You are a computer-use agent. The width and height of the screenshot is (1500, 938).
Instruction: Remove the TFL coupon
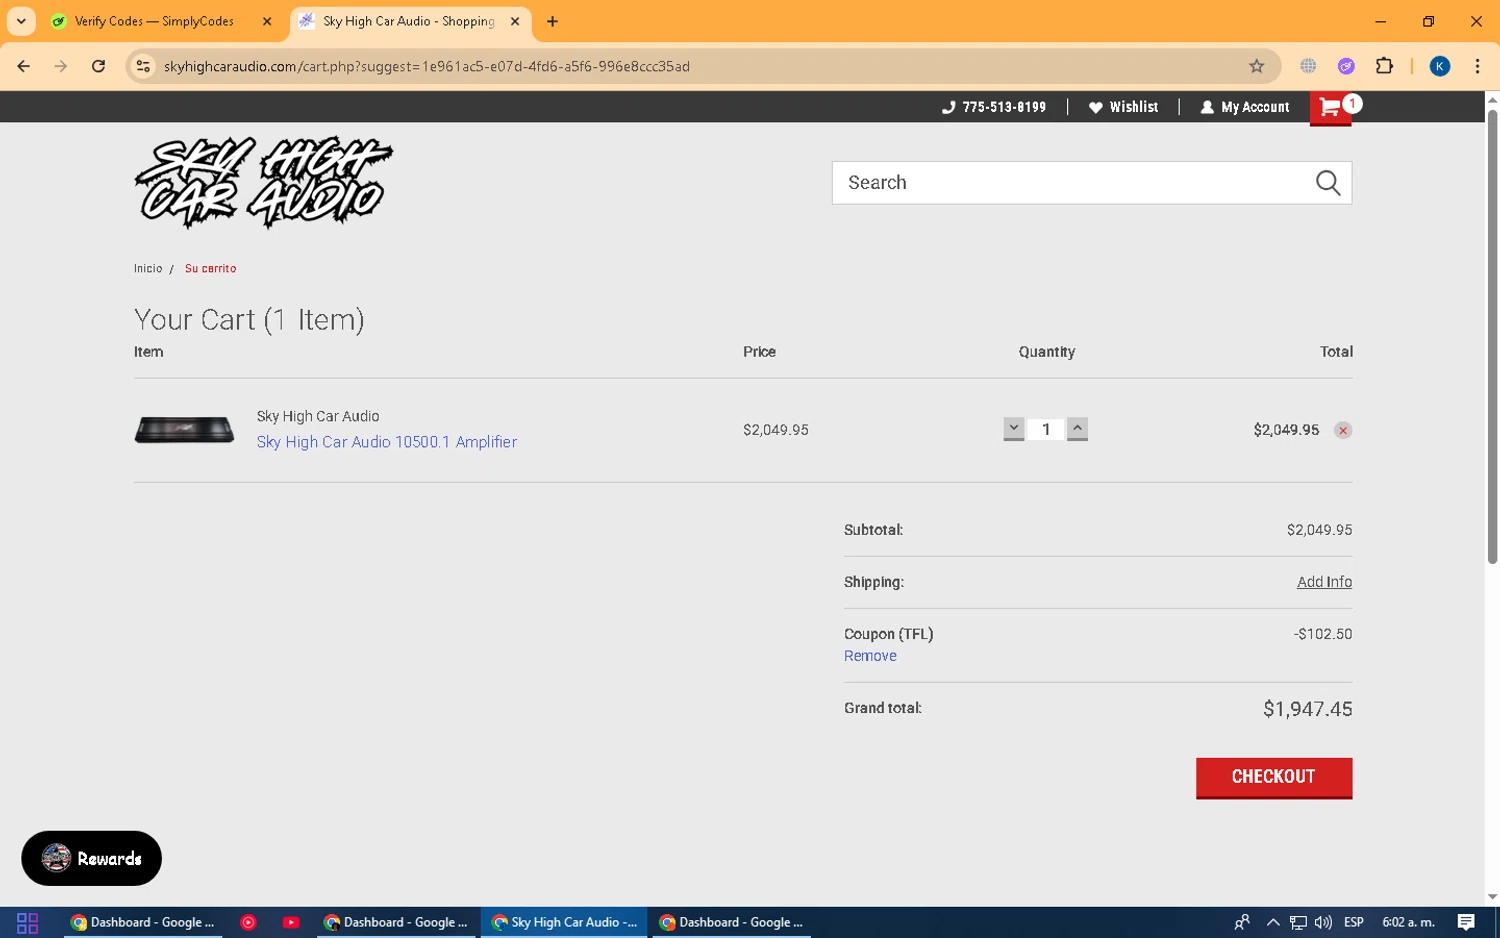(x=870, y=656)
